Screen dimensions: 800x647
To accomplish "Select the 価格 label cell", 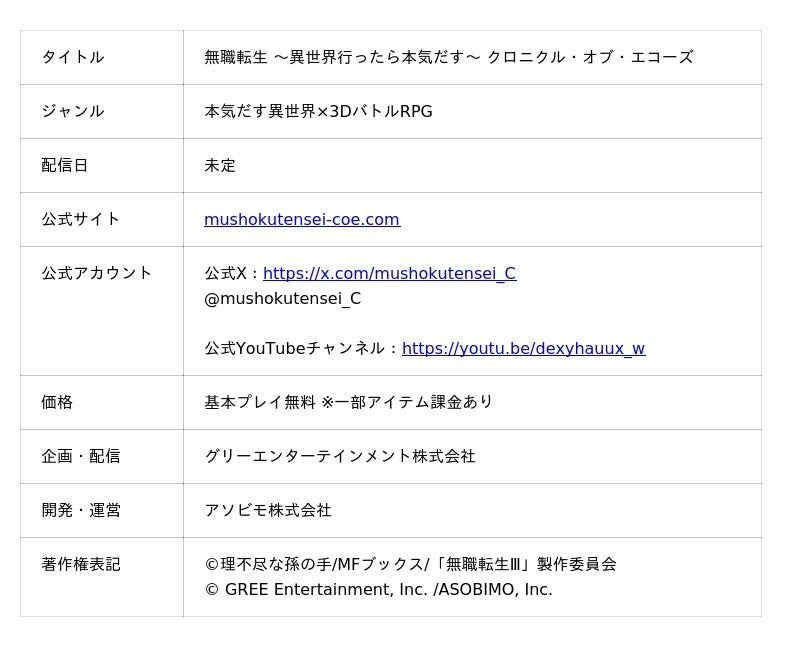I will tap(57, 403).
